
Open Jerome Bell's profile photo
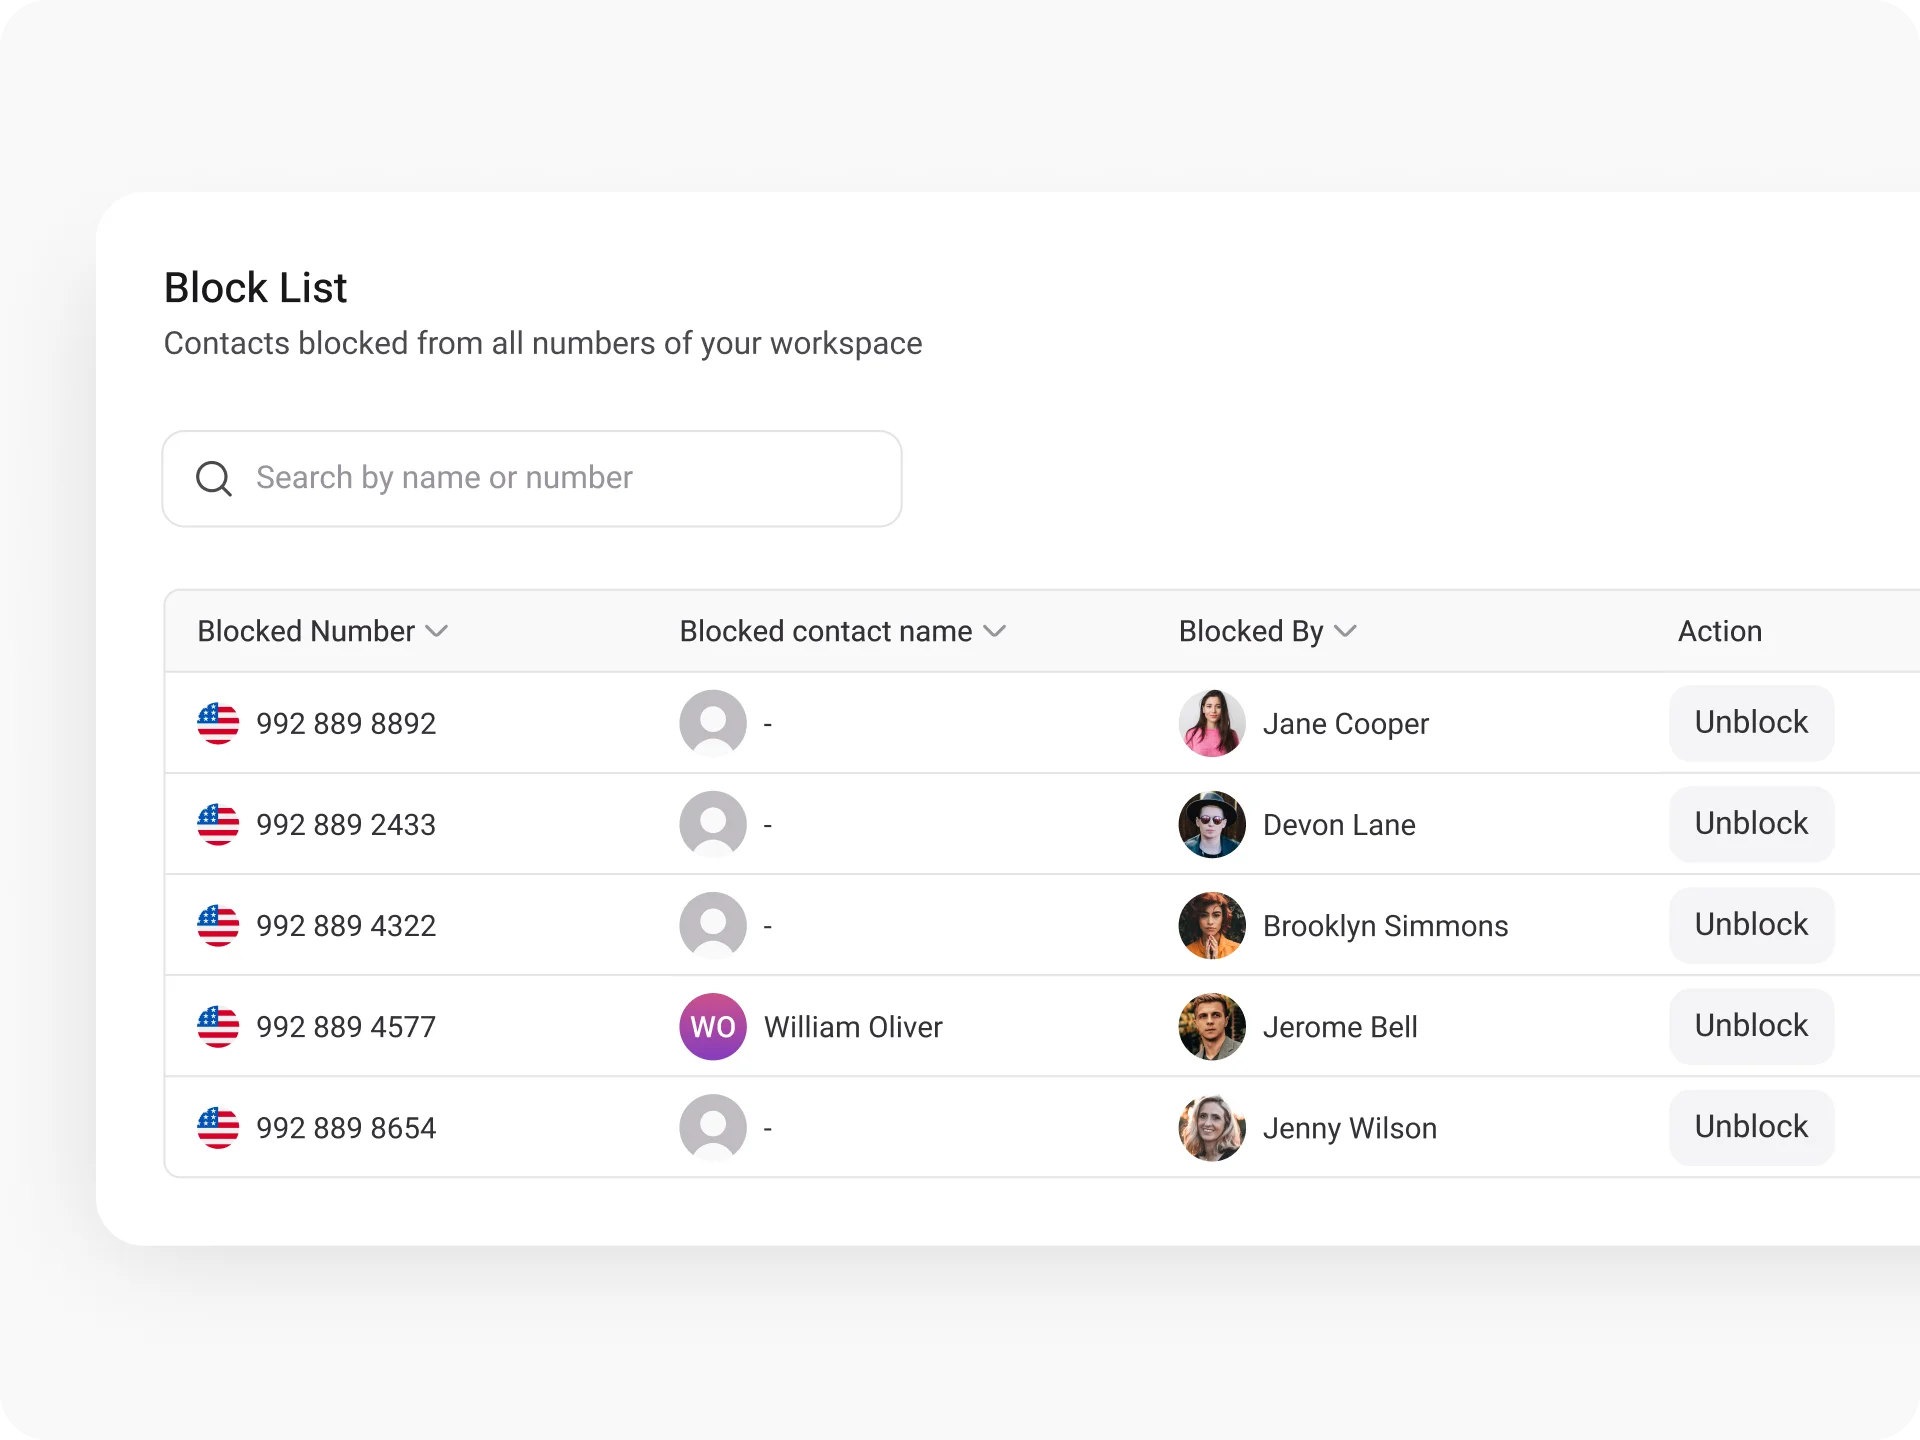coord(1212,1026)
